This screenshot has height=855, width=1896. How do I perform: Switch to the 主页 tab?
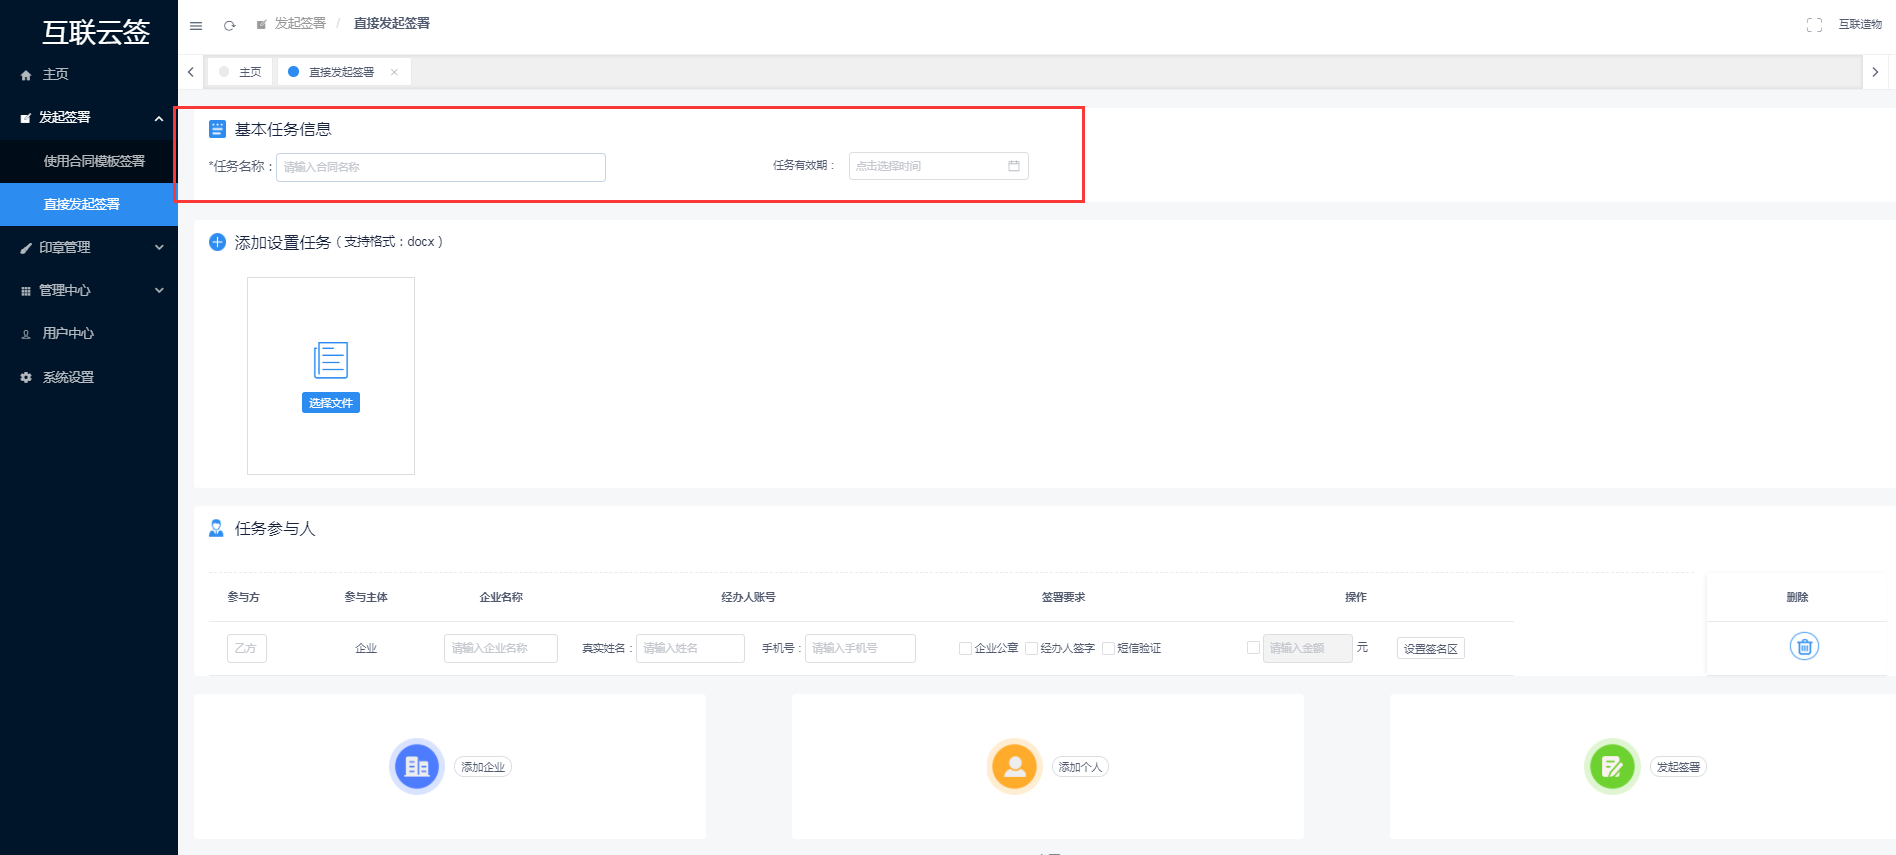coord(241,72)
